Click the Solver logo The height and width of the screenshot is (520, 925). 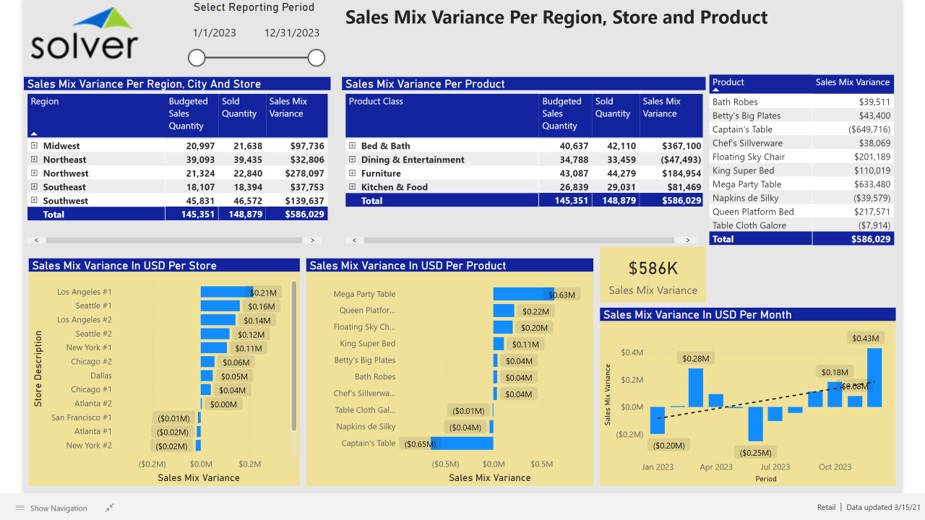pyautogui.click(x=84, y=35)
